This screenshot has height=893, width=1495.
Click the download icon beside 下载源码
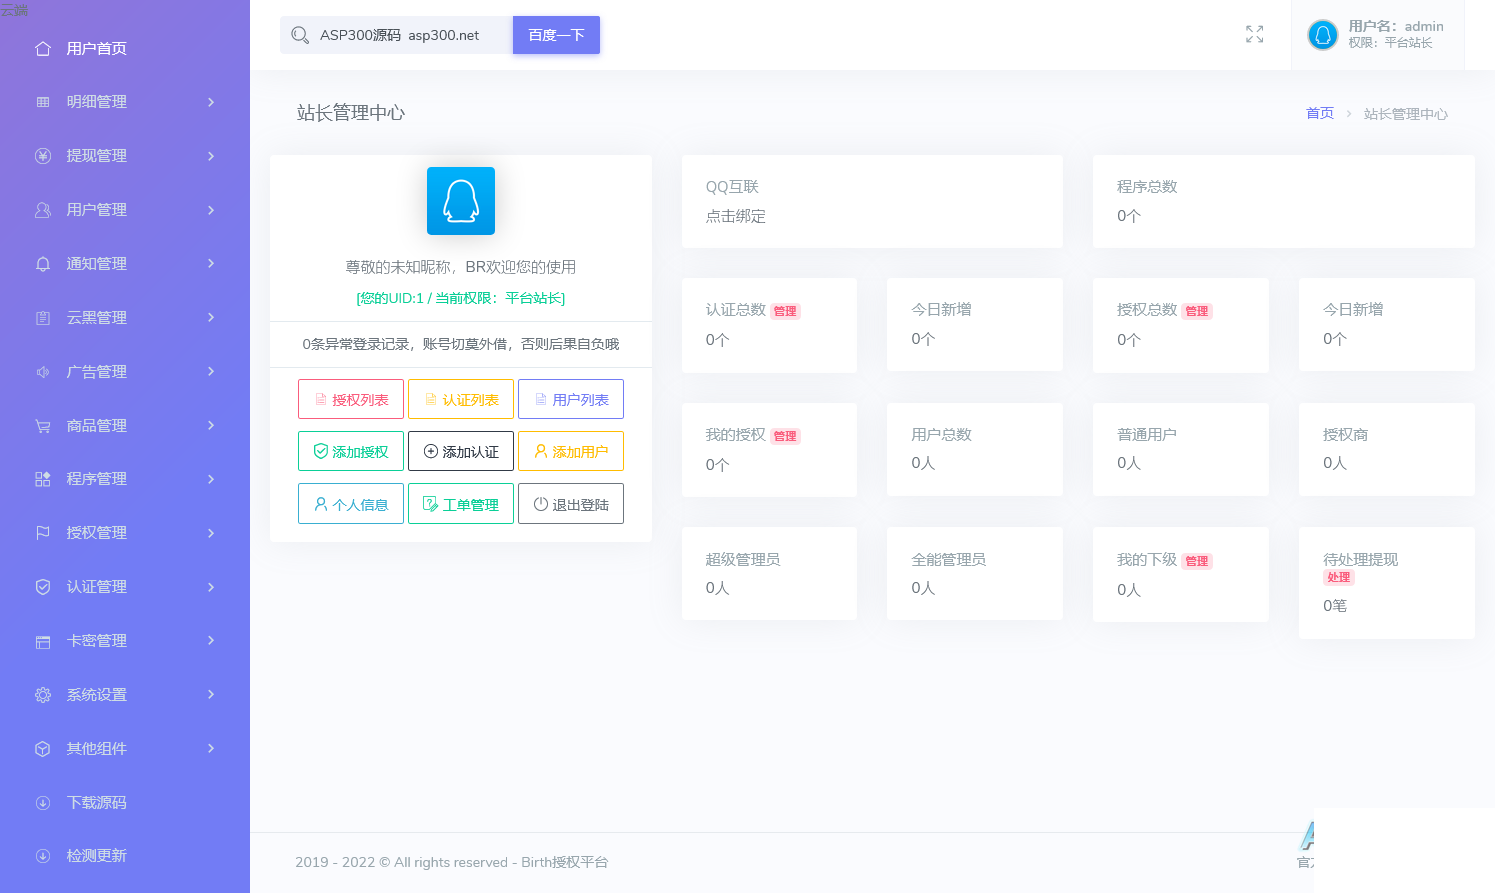[x=43, y=803]
